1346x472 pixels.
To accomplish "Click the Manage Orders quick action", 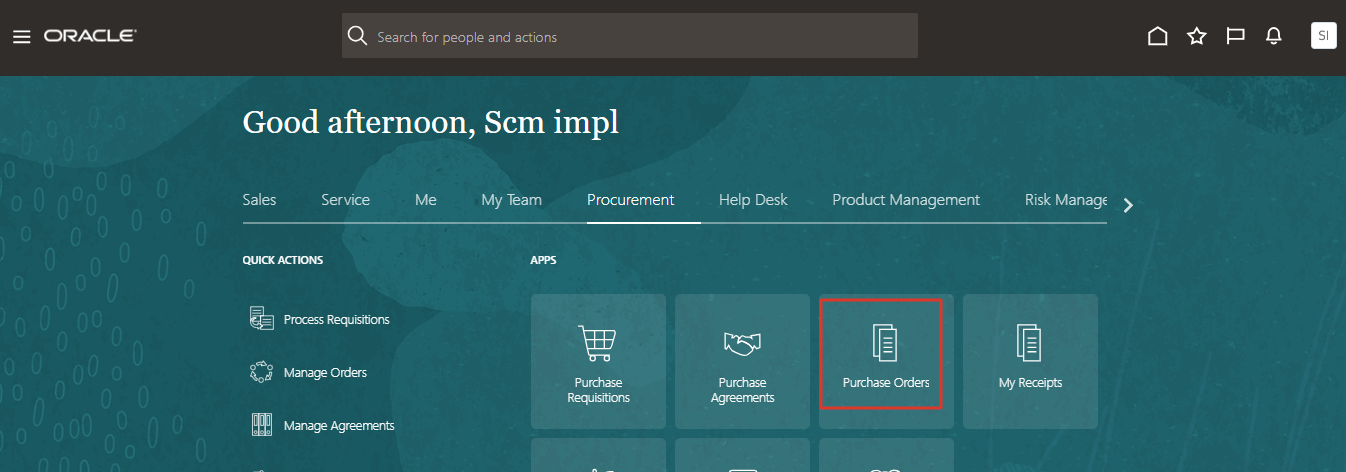I will [324, 373].
